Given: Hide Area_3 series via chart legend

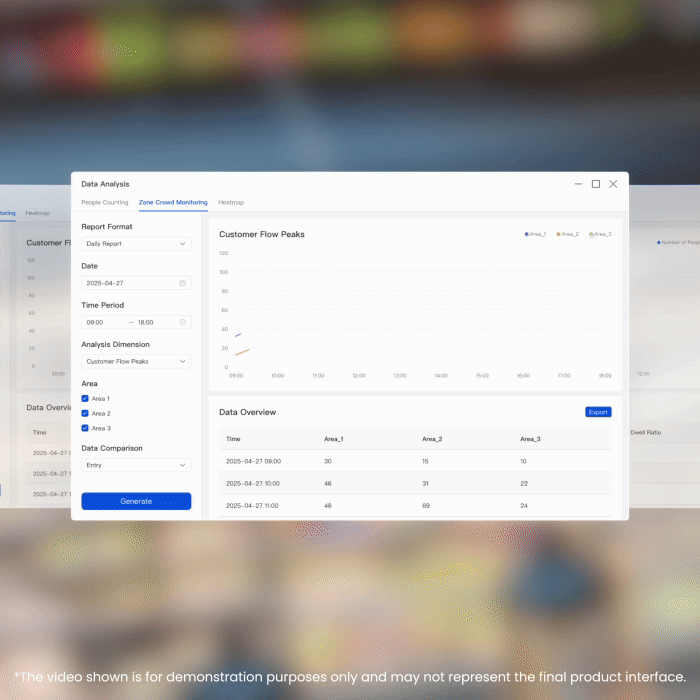Looking at the screenshot, I should click(x=600, y=234).
